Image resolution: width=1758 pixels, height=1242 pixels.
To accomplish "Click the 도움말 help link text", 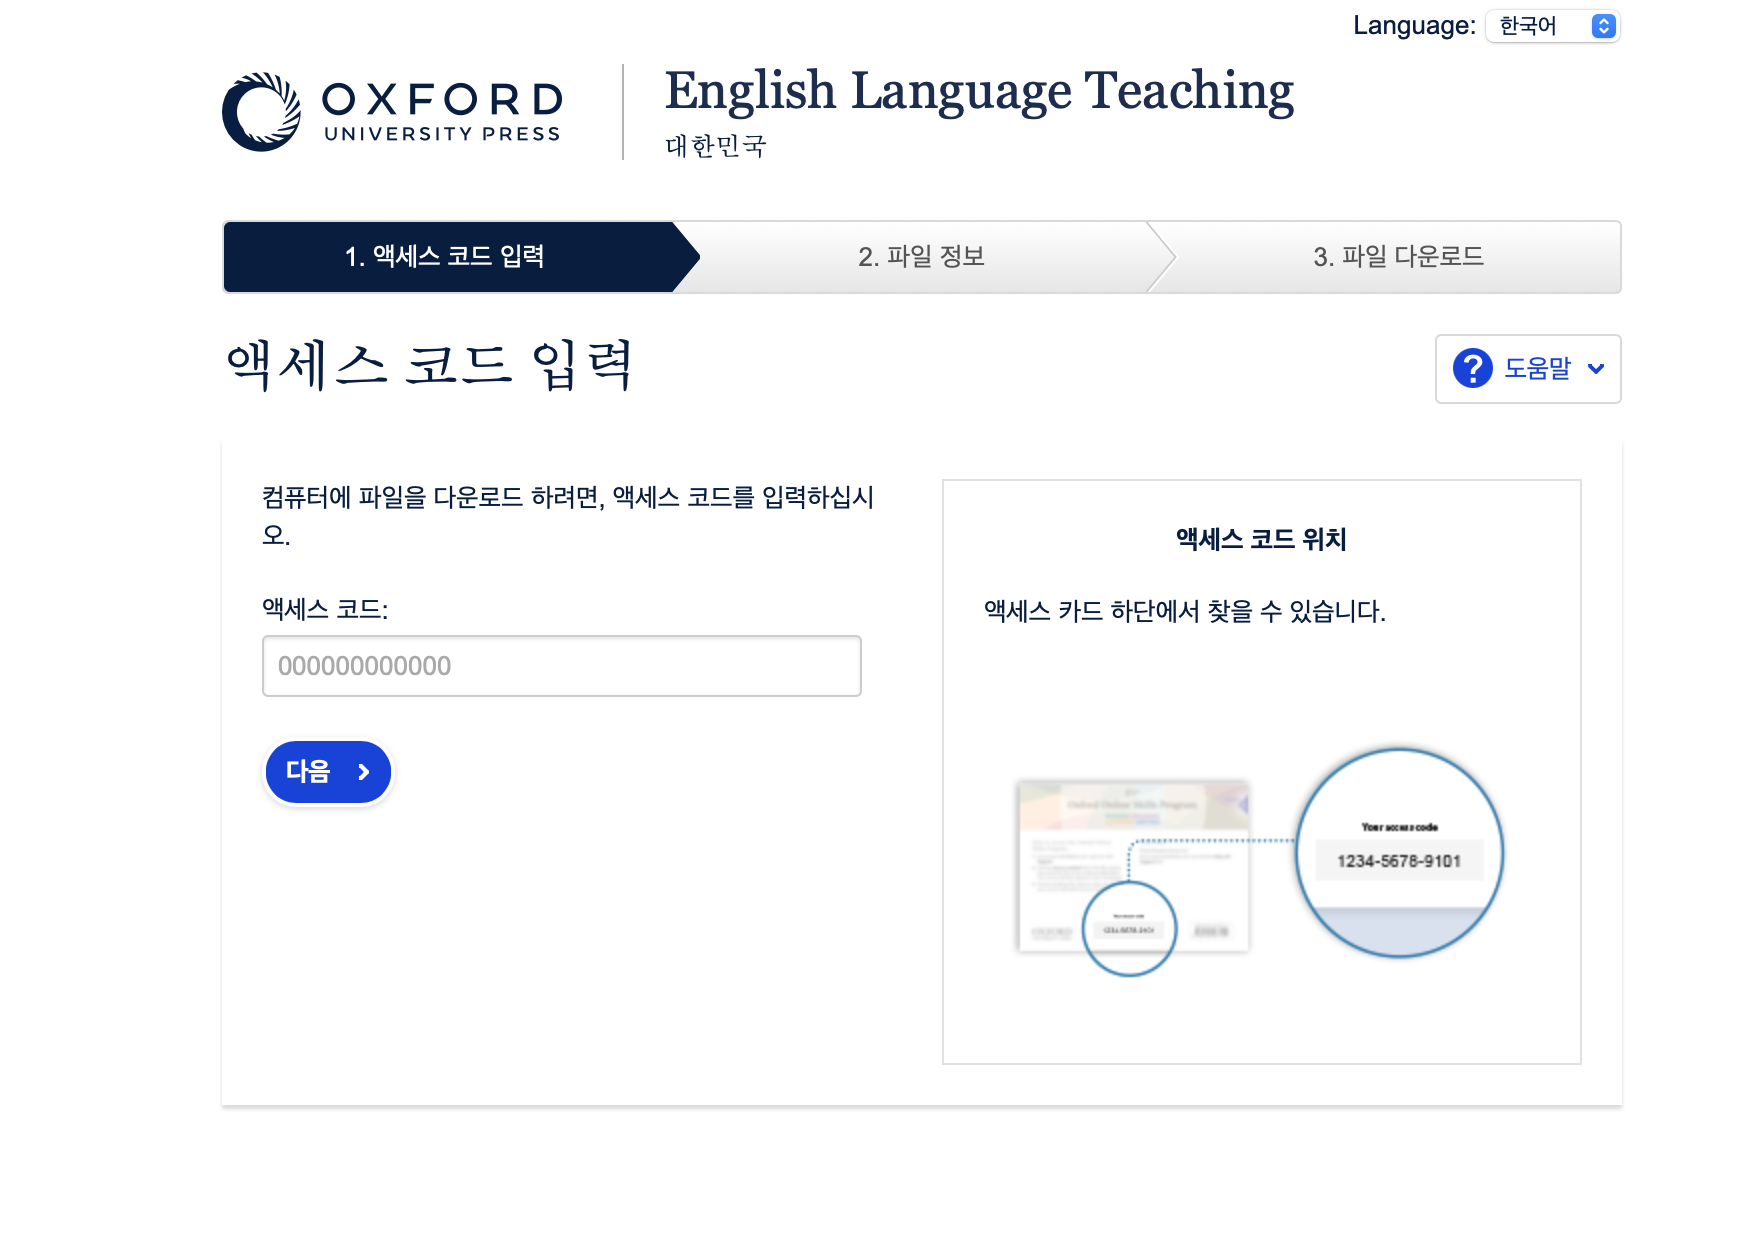I will pos(1540,369).
